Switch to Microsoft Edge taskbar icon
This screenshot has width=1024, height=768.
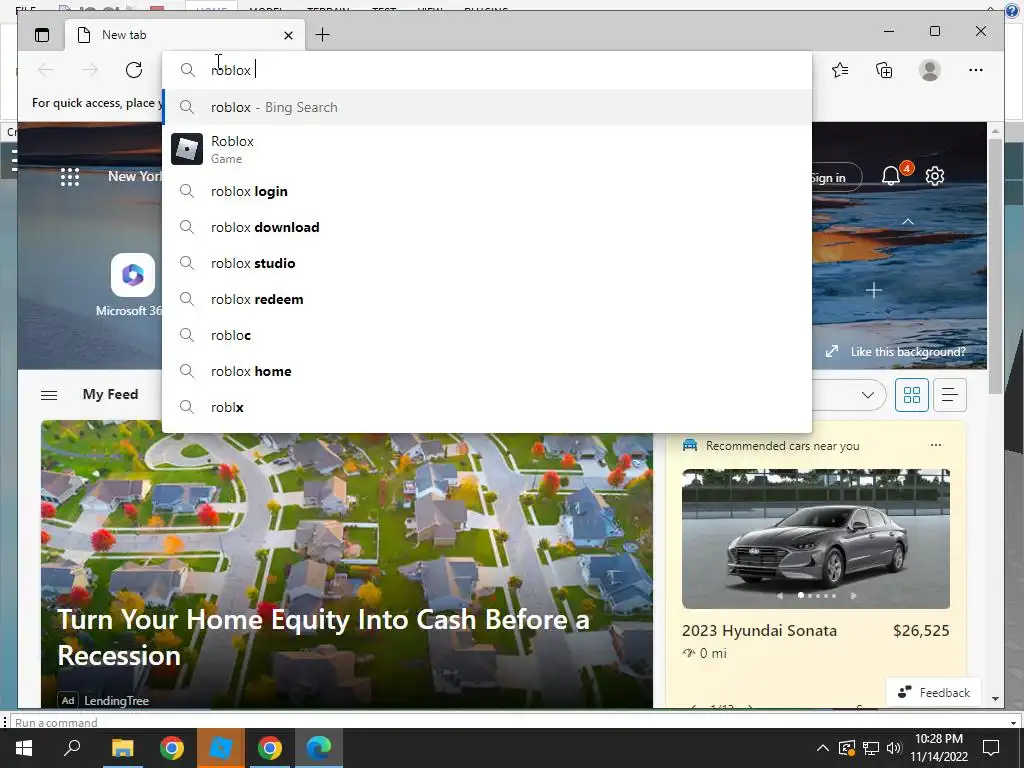[319, 748]
